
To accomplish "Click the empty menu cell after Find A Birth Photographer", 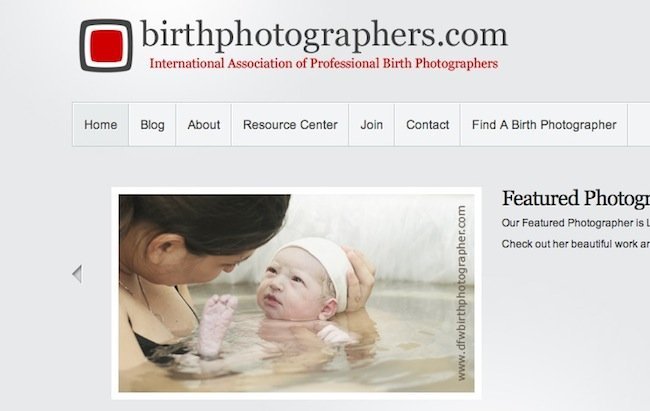I will pos(639,125).
